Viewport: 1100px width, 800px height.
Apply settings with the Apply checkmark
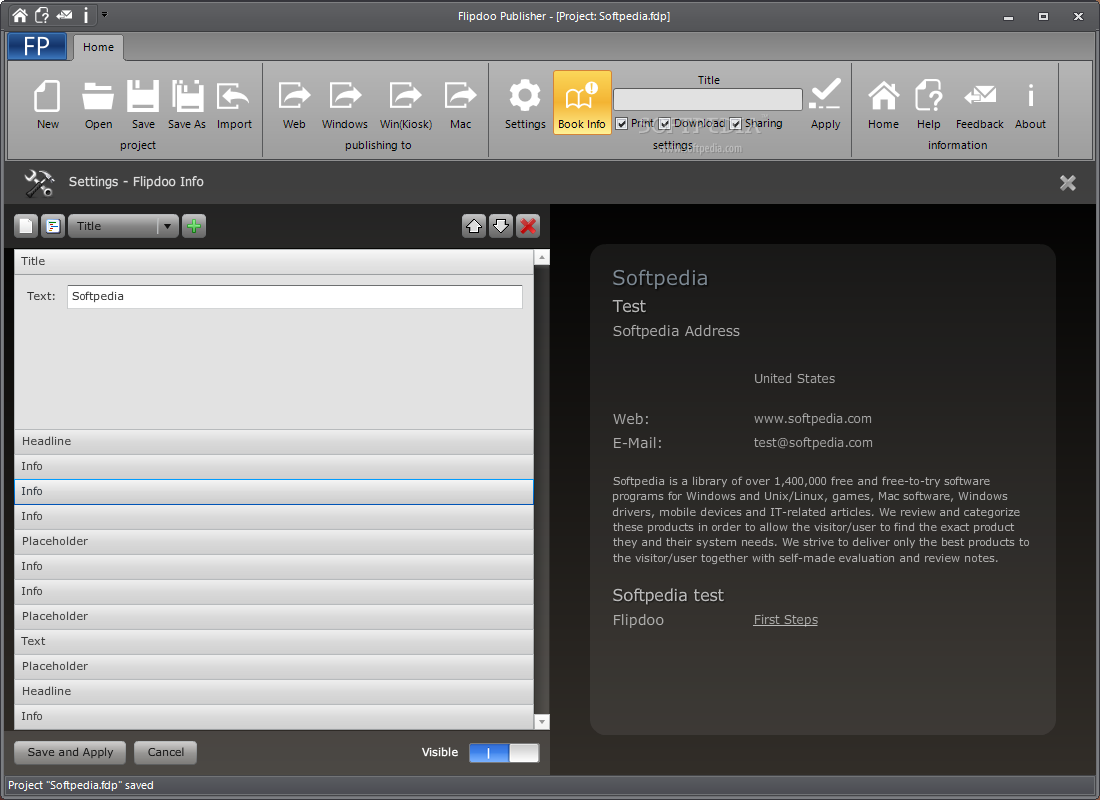825,105
